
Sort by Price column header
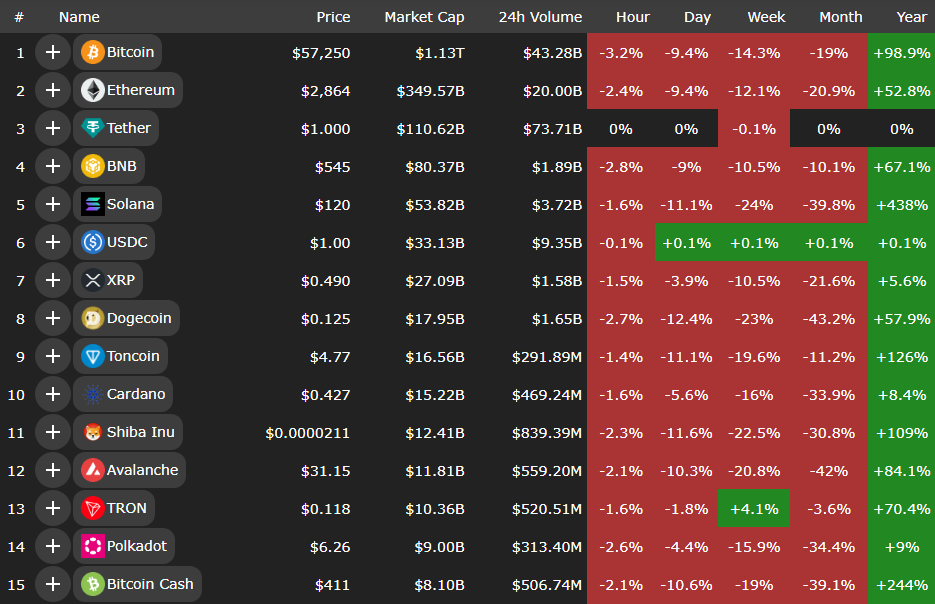pyautogui.click(x=333, y=17)
